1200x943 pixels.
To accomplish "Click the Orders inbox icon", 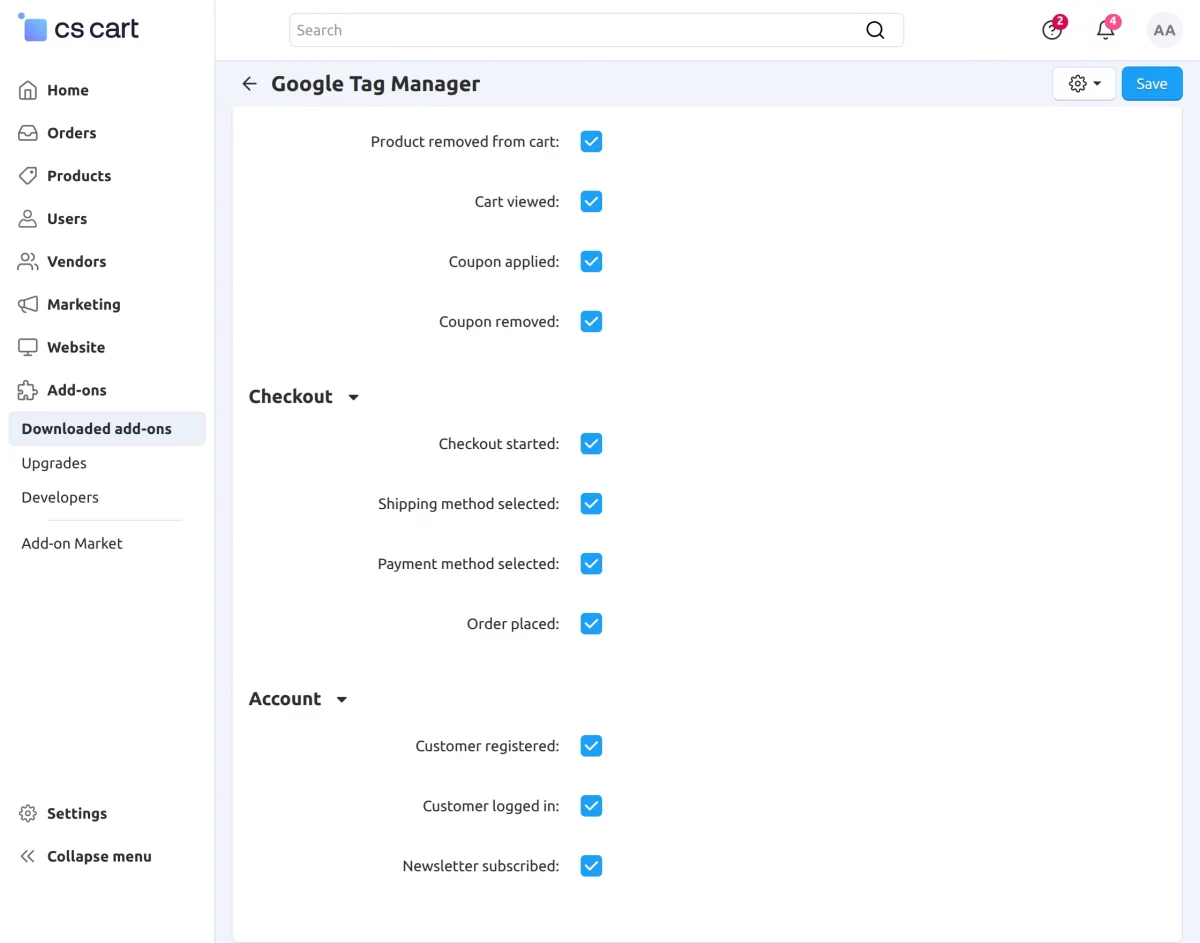I will tap(28, 133).
